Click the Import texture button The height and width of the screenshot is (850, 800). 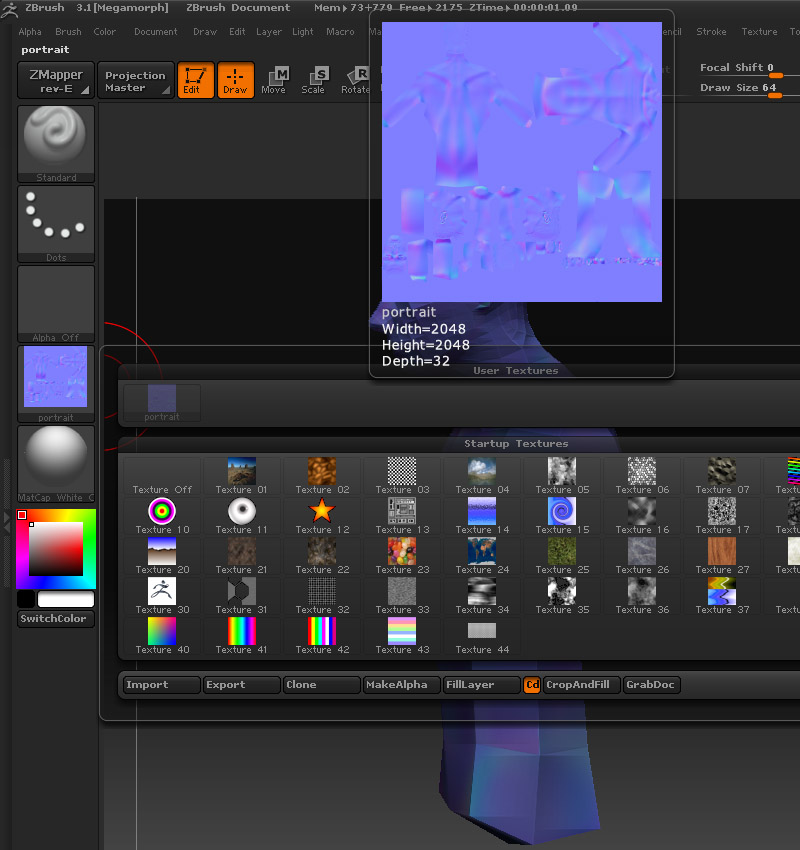[162, 685]
